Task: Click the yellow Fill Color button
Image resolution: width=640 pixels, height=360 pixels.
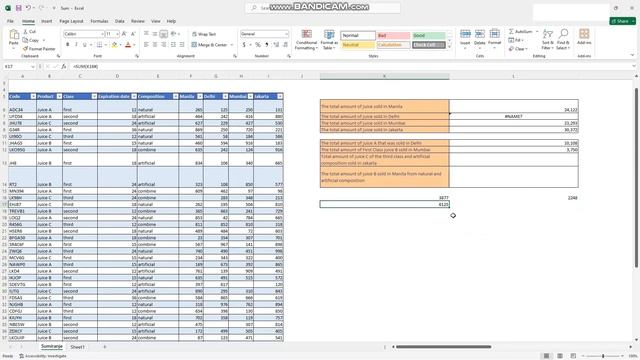Action: click(115, 44)
